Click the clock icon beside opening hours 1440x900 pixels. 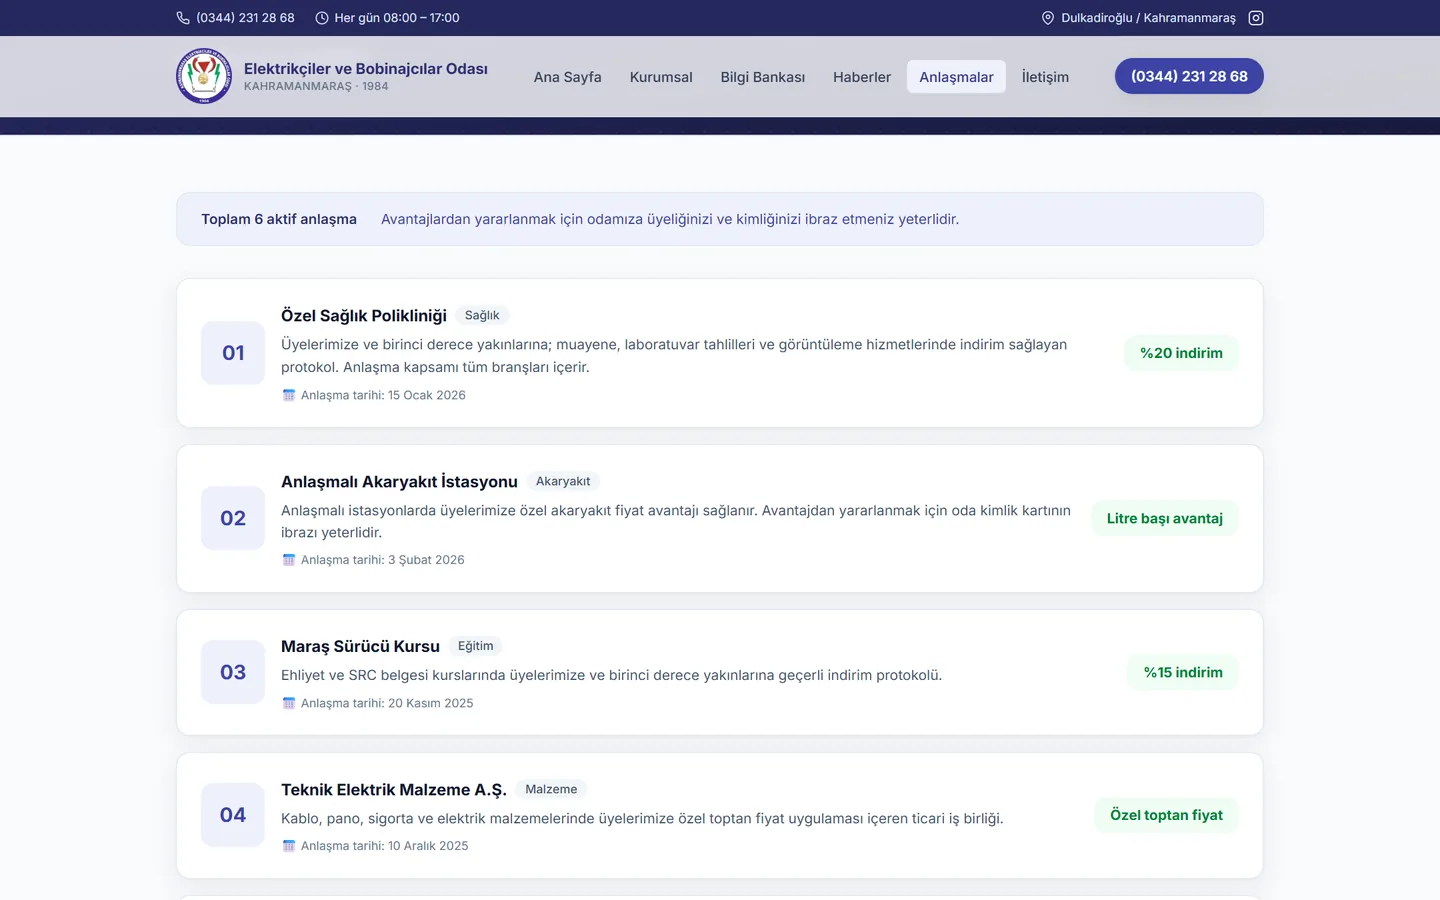322,18
